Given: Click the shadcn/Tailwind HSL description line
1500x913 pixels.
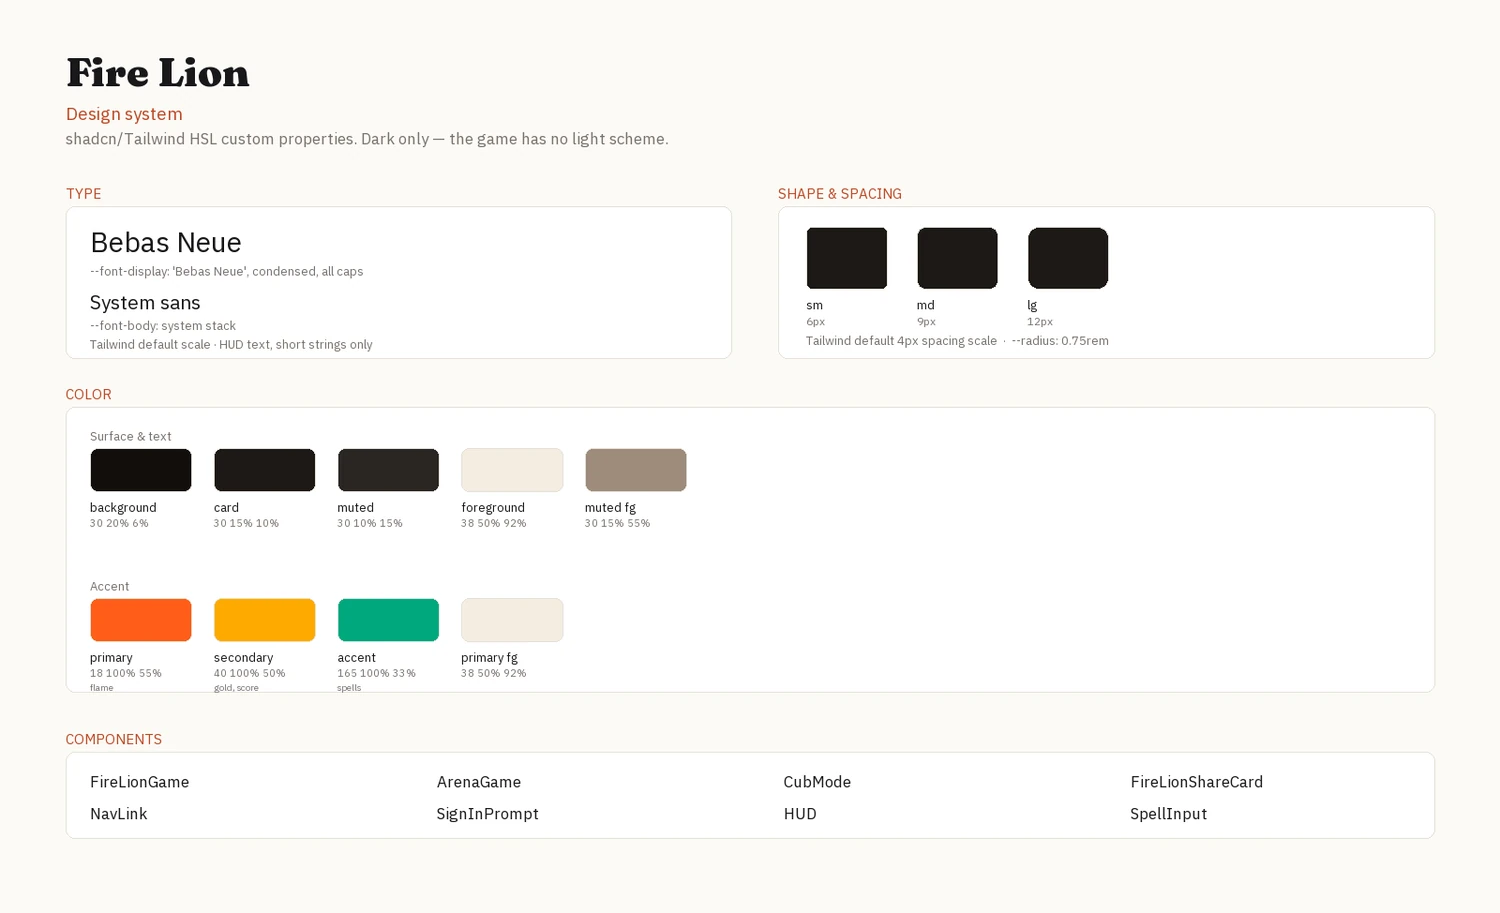Looking at the screenshot, I should [367, 139].
